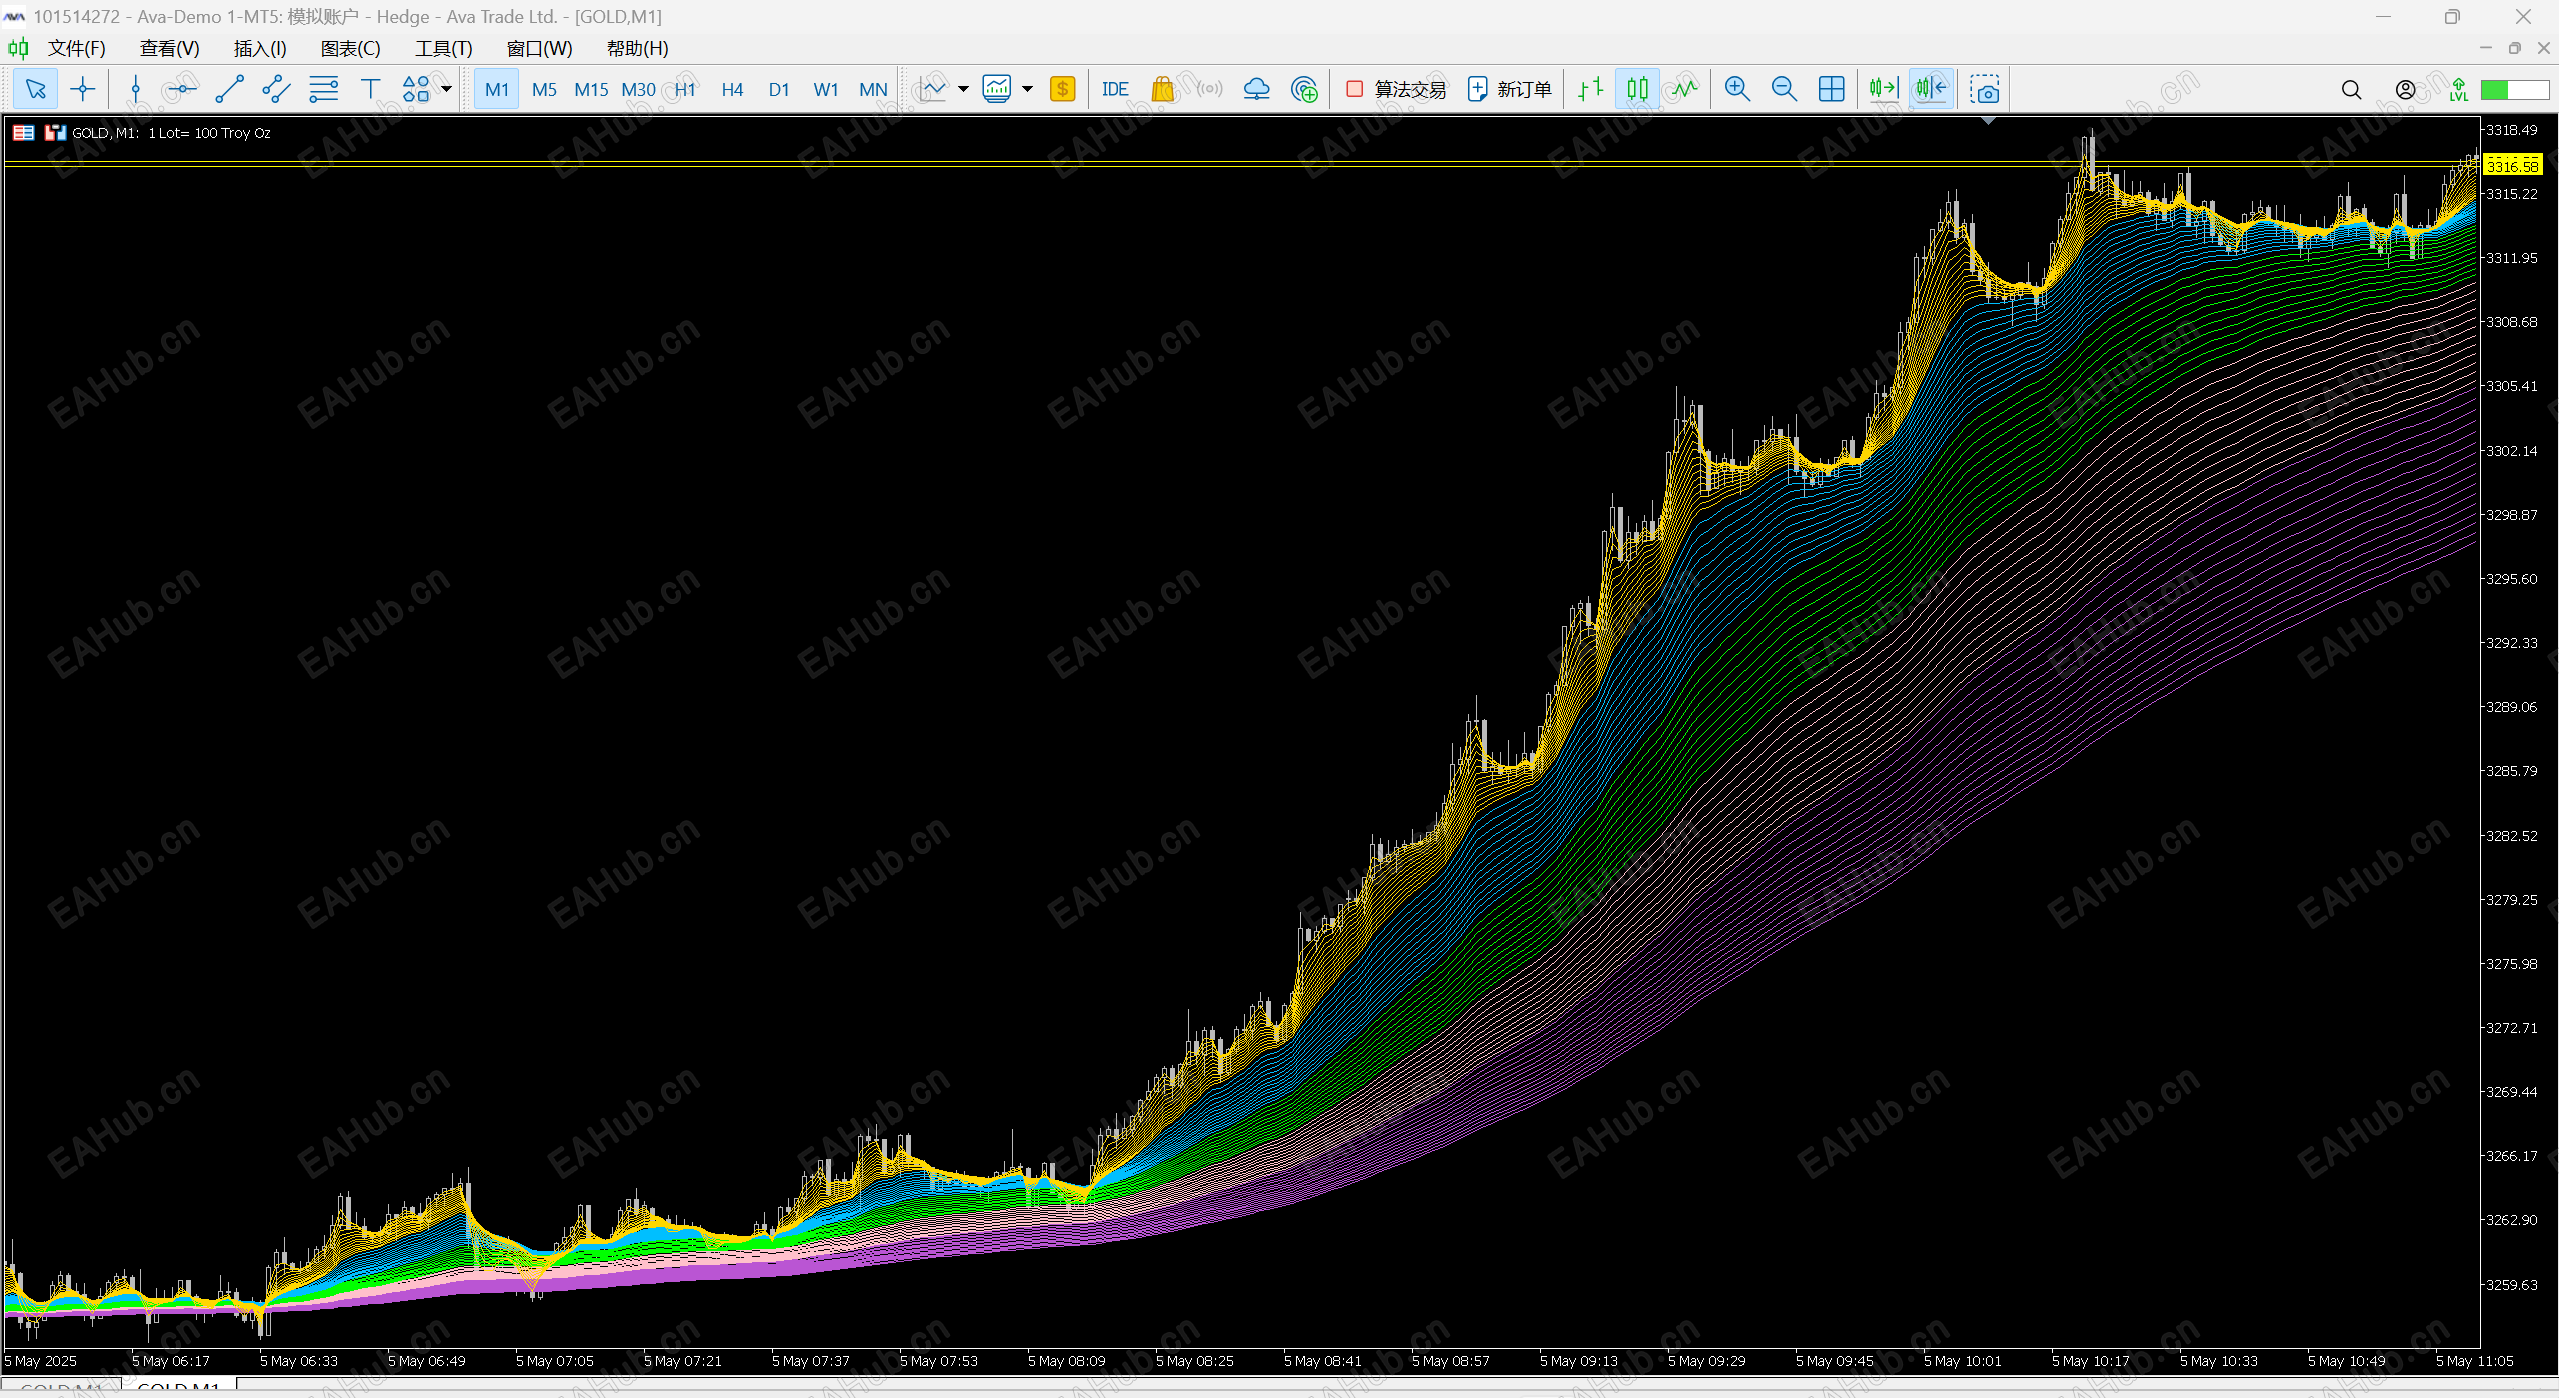The image size is (2559, 1398).
Task: Open the MQL5 Market shopping bag
Action: point(1162,89)
